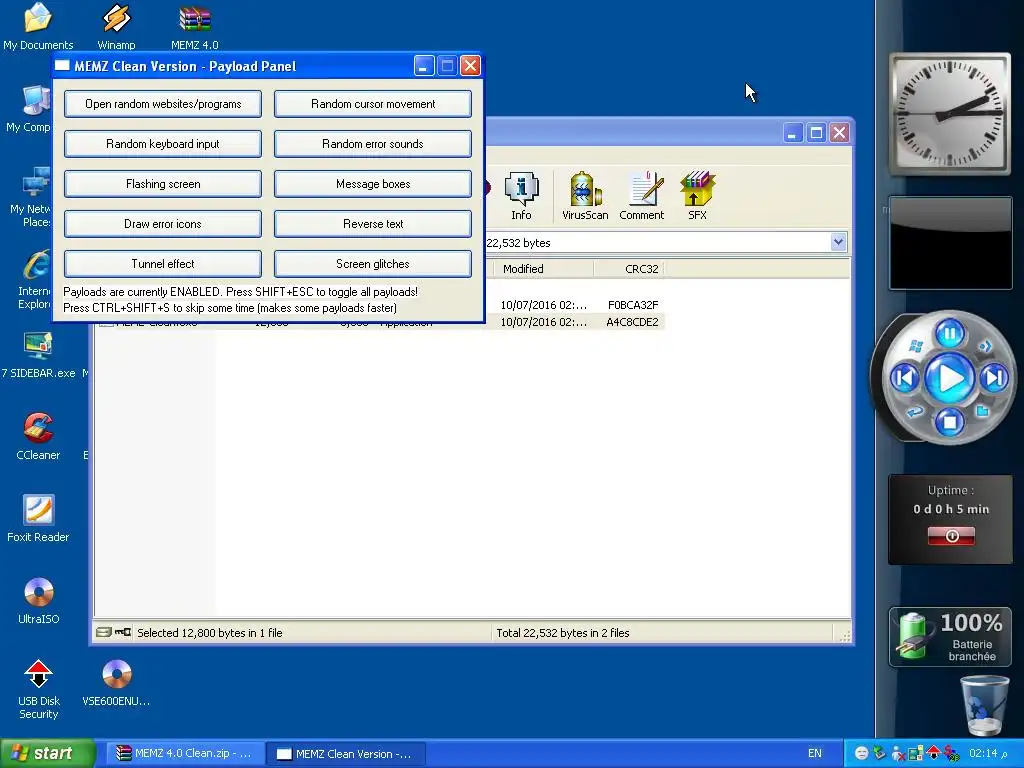Open USB Disk Security desktop shortcut
The image size is (1024, 768).
click(x=38, y=690)
